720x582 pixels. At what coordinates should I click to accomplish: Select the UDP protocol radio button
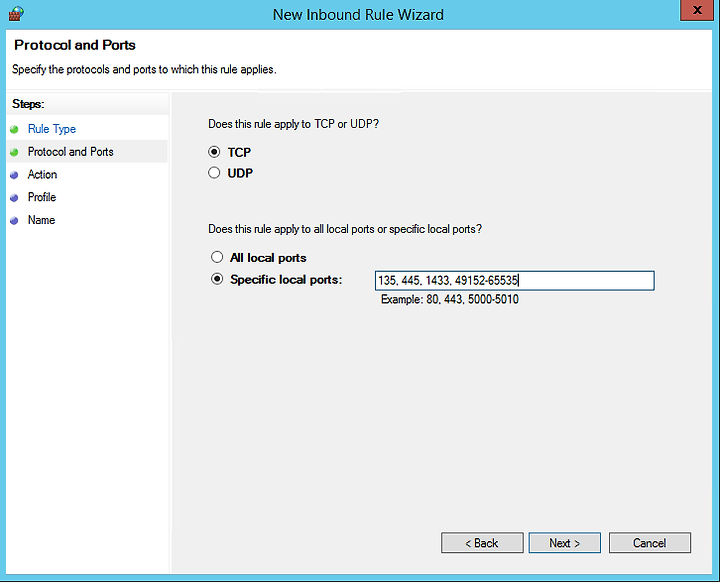click(214, 173)
